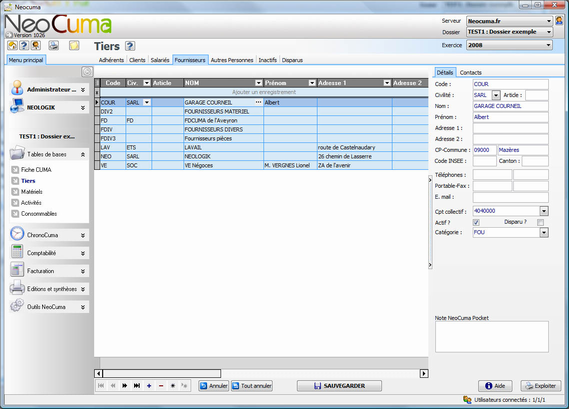569x409 pixels.
Task: Jump to last record navigation icon
Action: coord(137,385)
